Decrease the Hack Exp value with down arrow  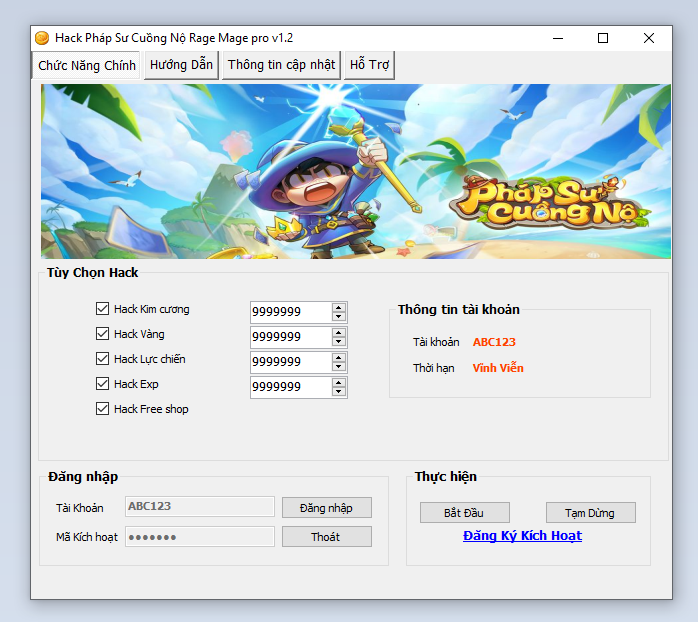339,392
